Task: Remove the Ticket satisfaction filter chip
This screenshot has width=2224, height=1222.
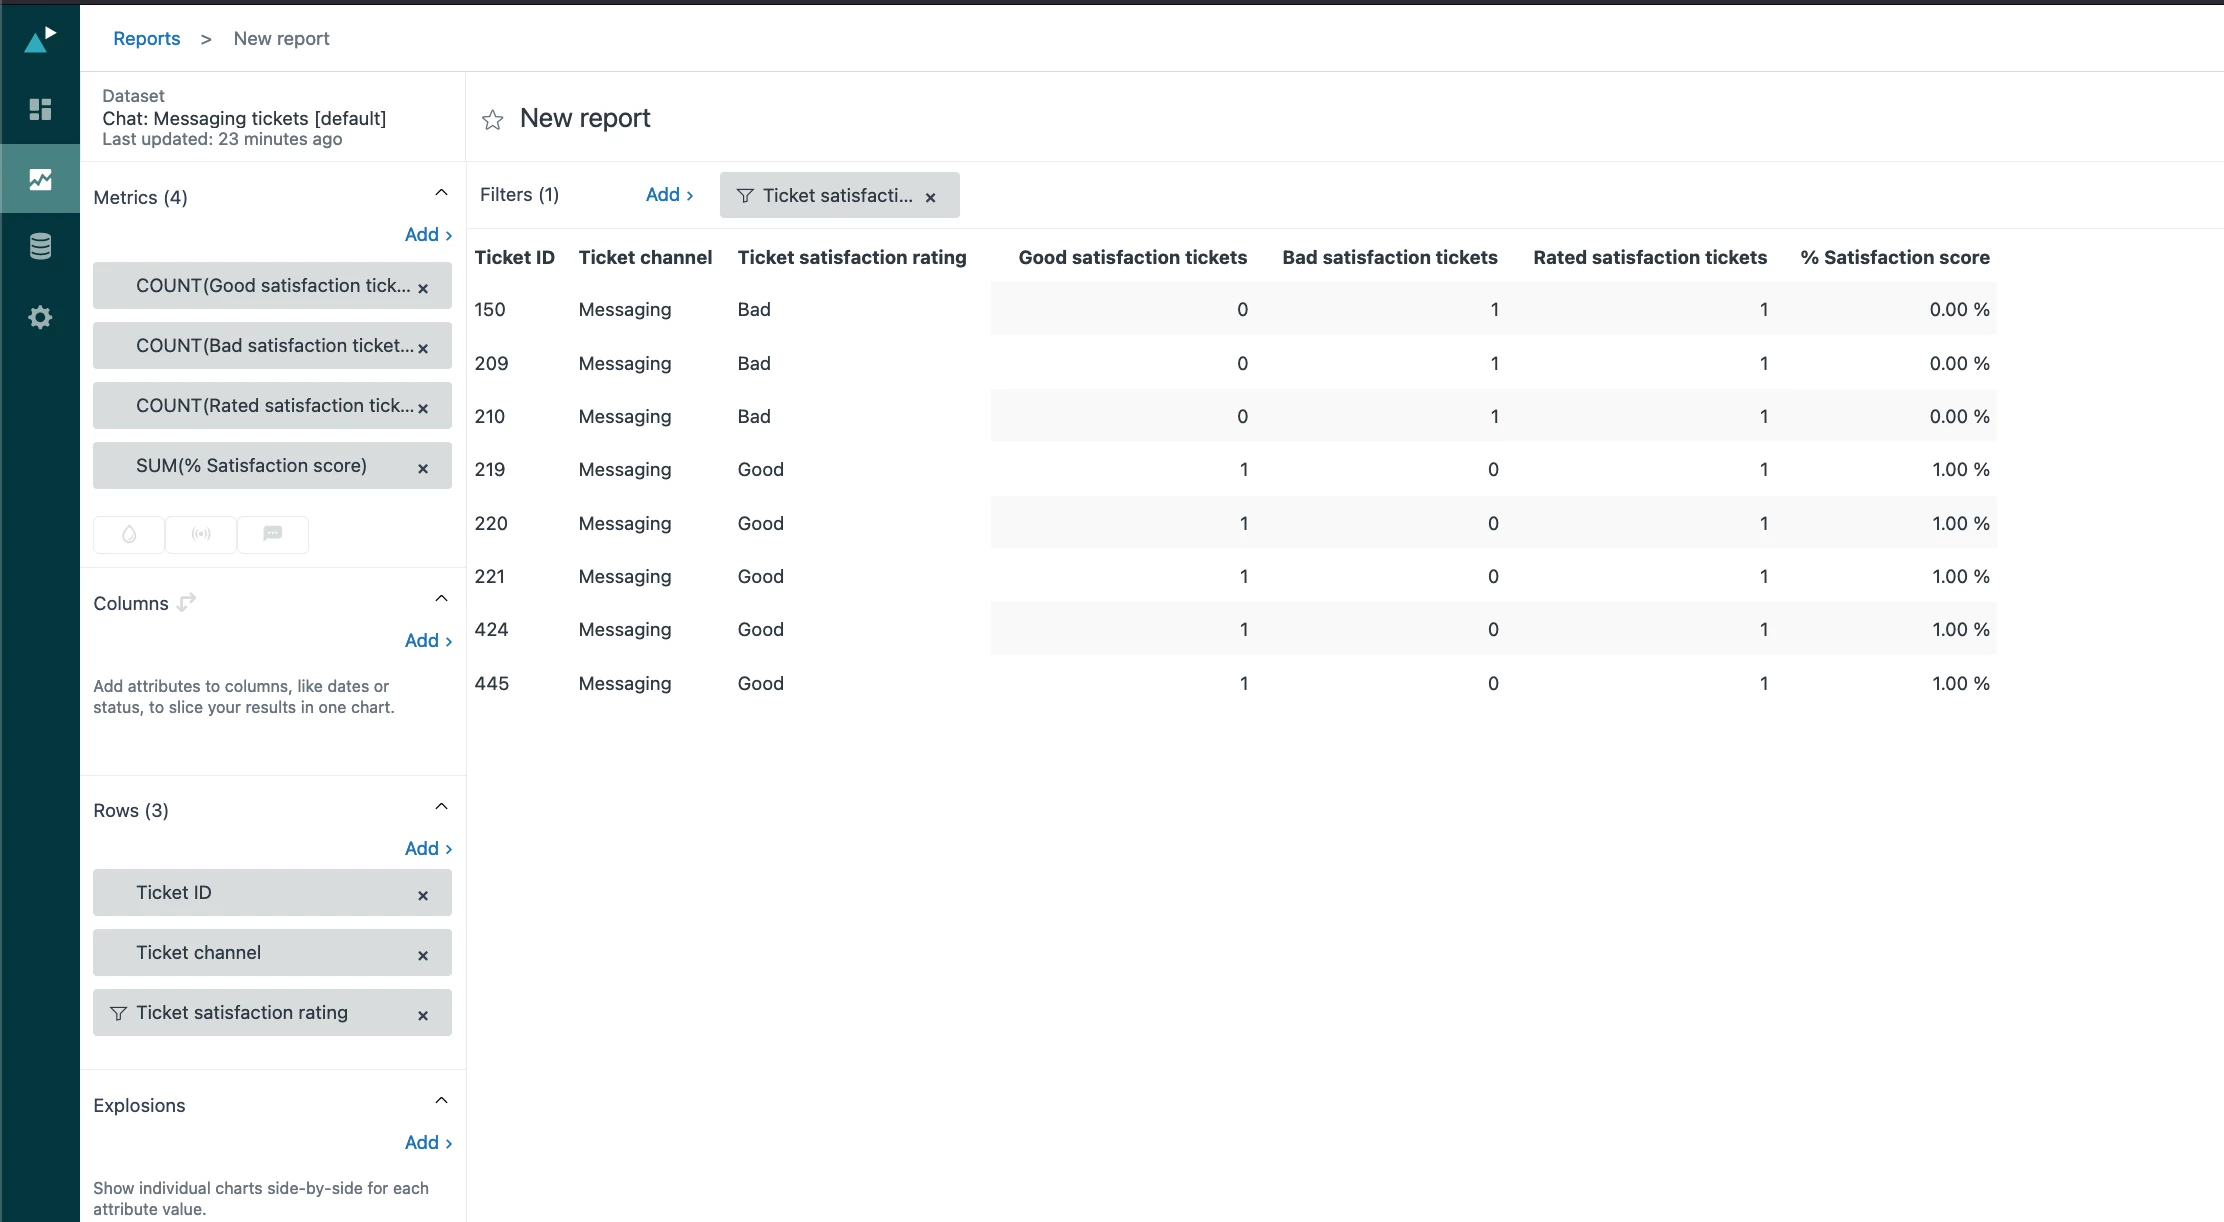Action: coord(930,197)
